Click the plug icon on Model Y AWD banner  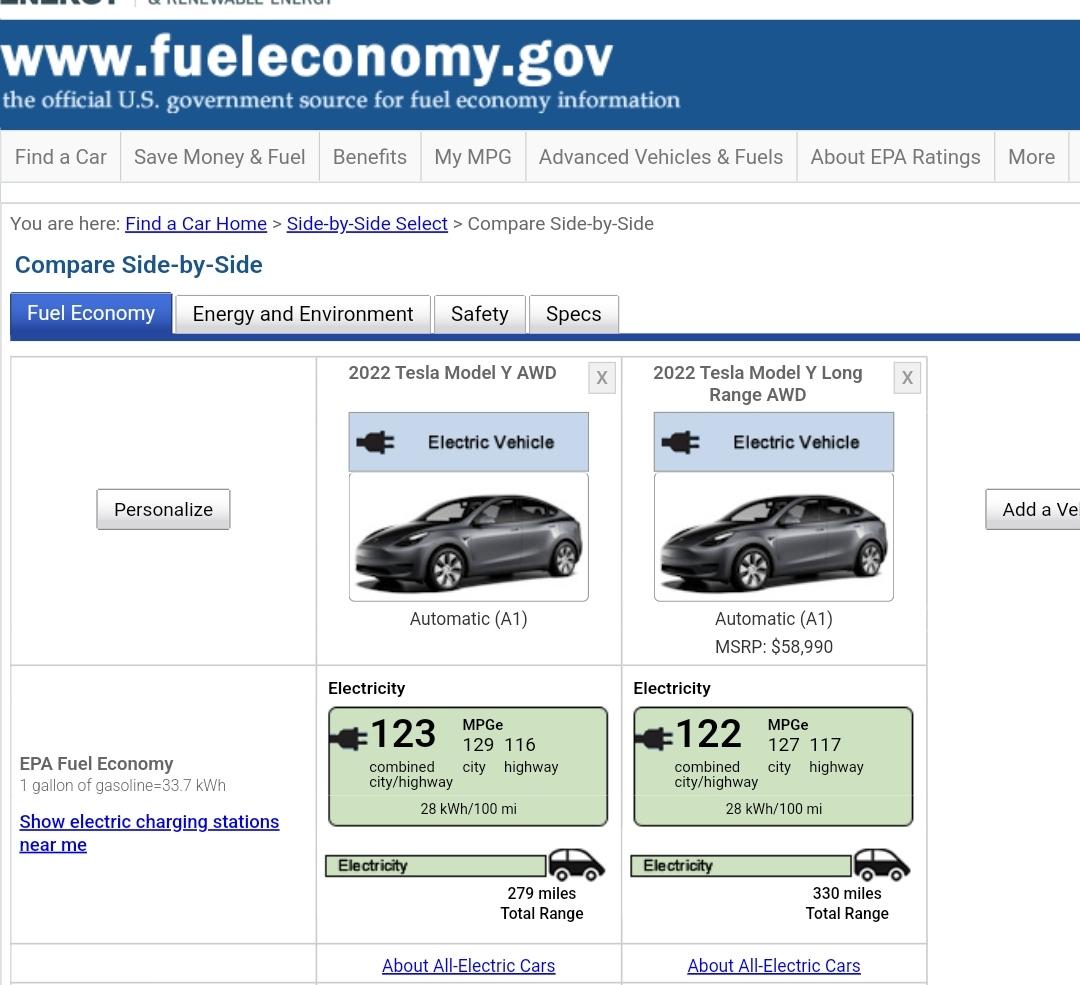[375, 442]
